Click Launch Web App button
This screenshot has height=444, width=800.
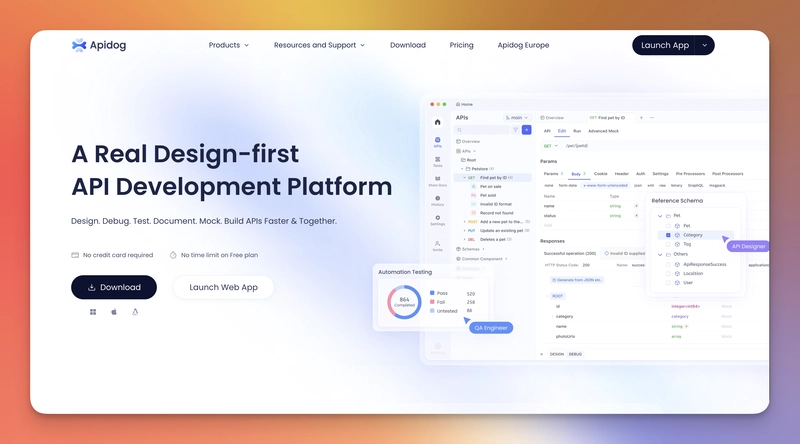[x=223, y=287]
